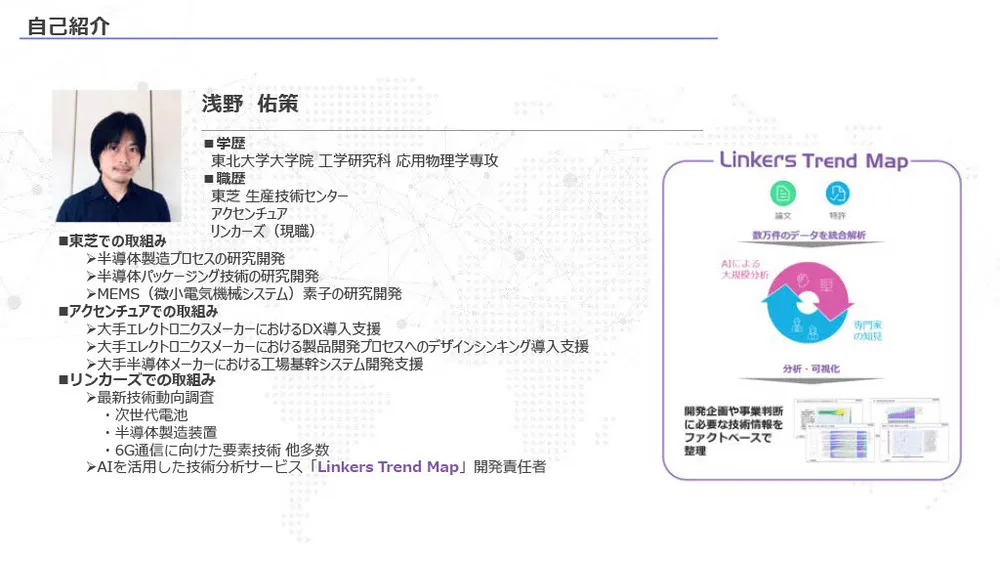
Task: Click the MEMS（微小電気機械システム）bullet
Action: tap(244, 294)
